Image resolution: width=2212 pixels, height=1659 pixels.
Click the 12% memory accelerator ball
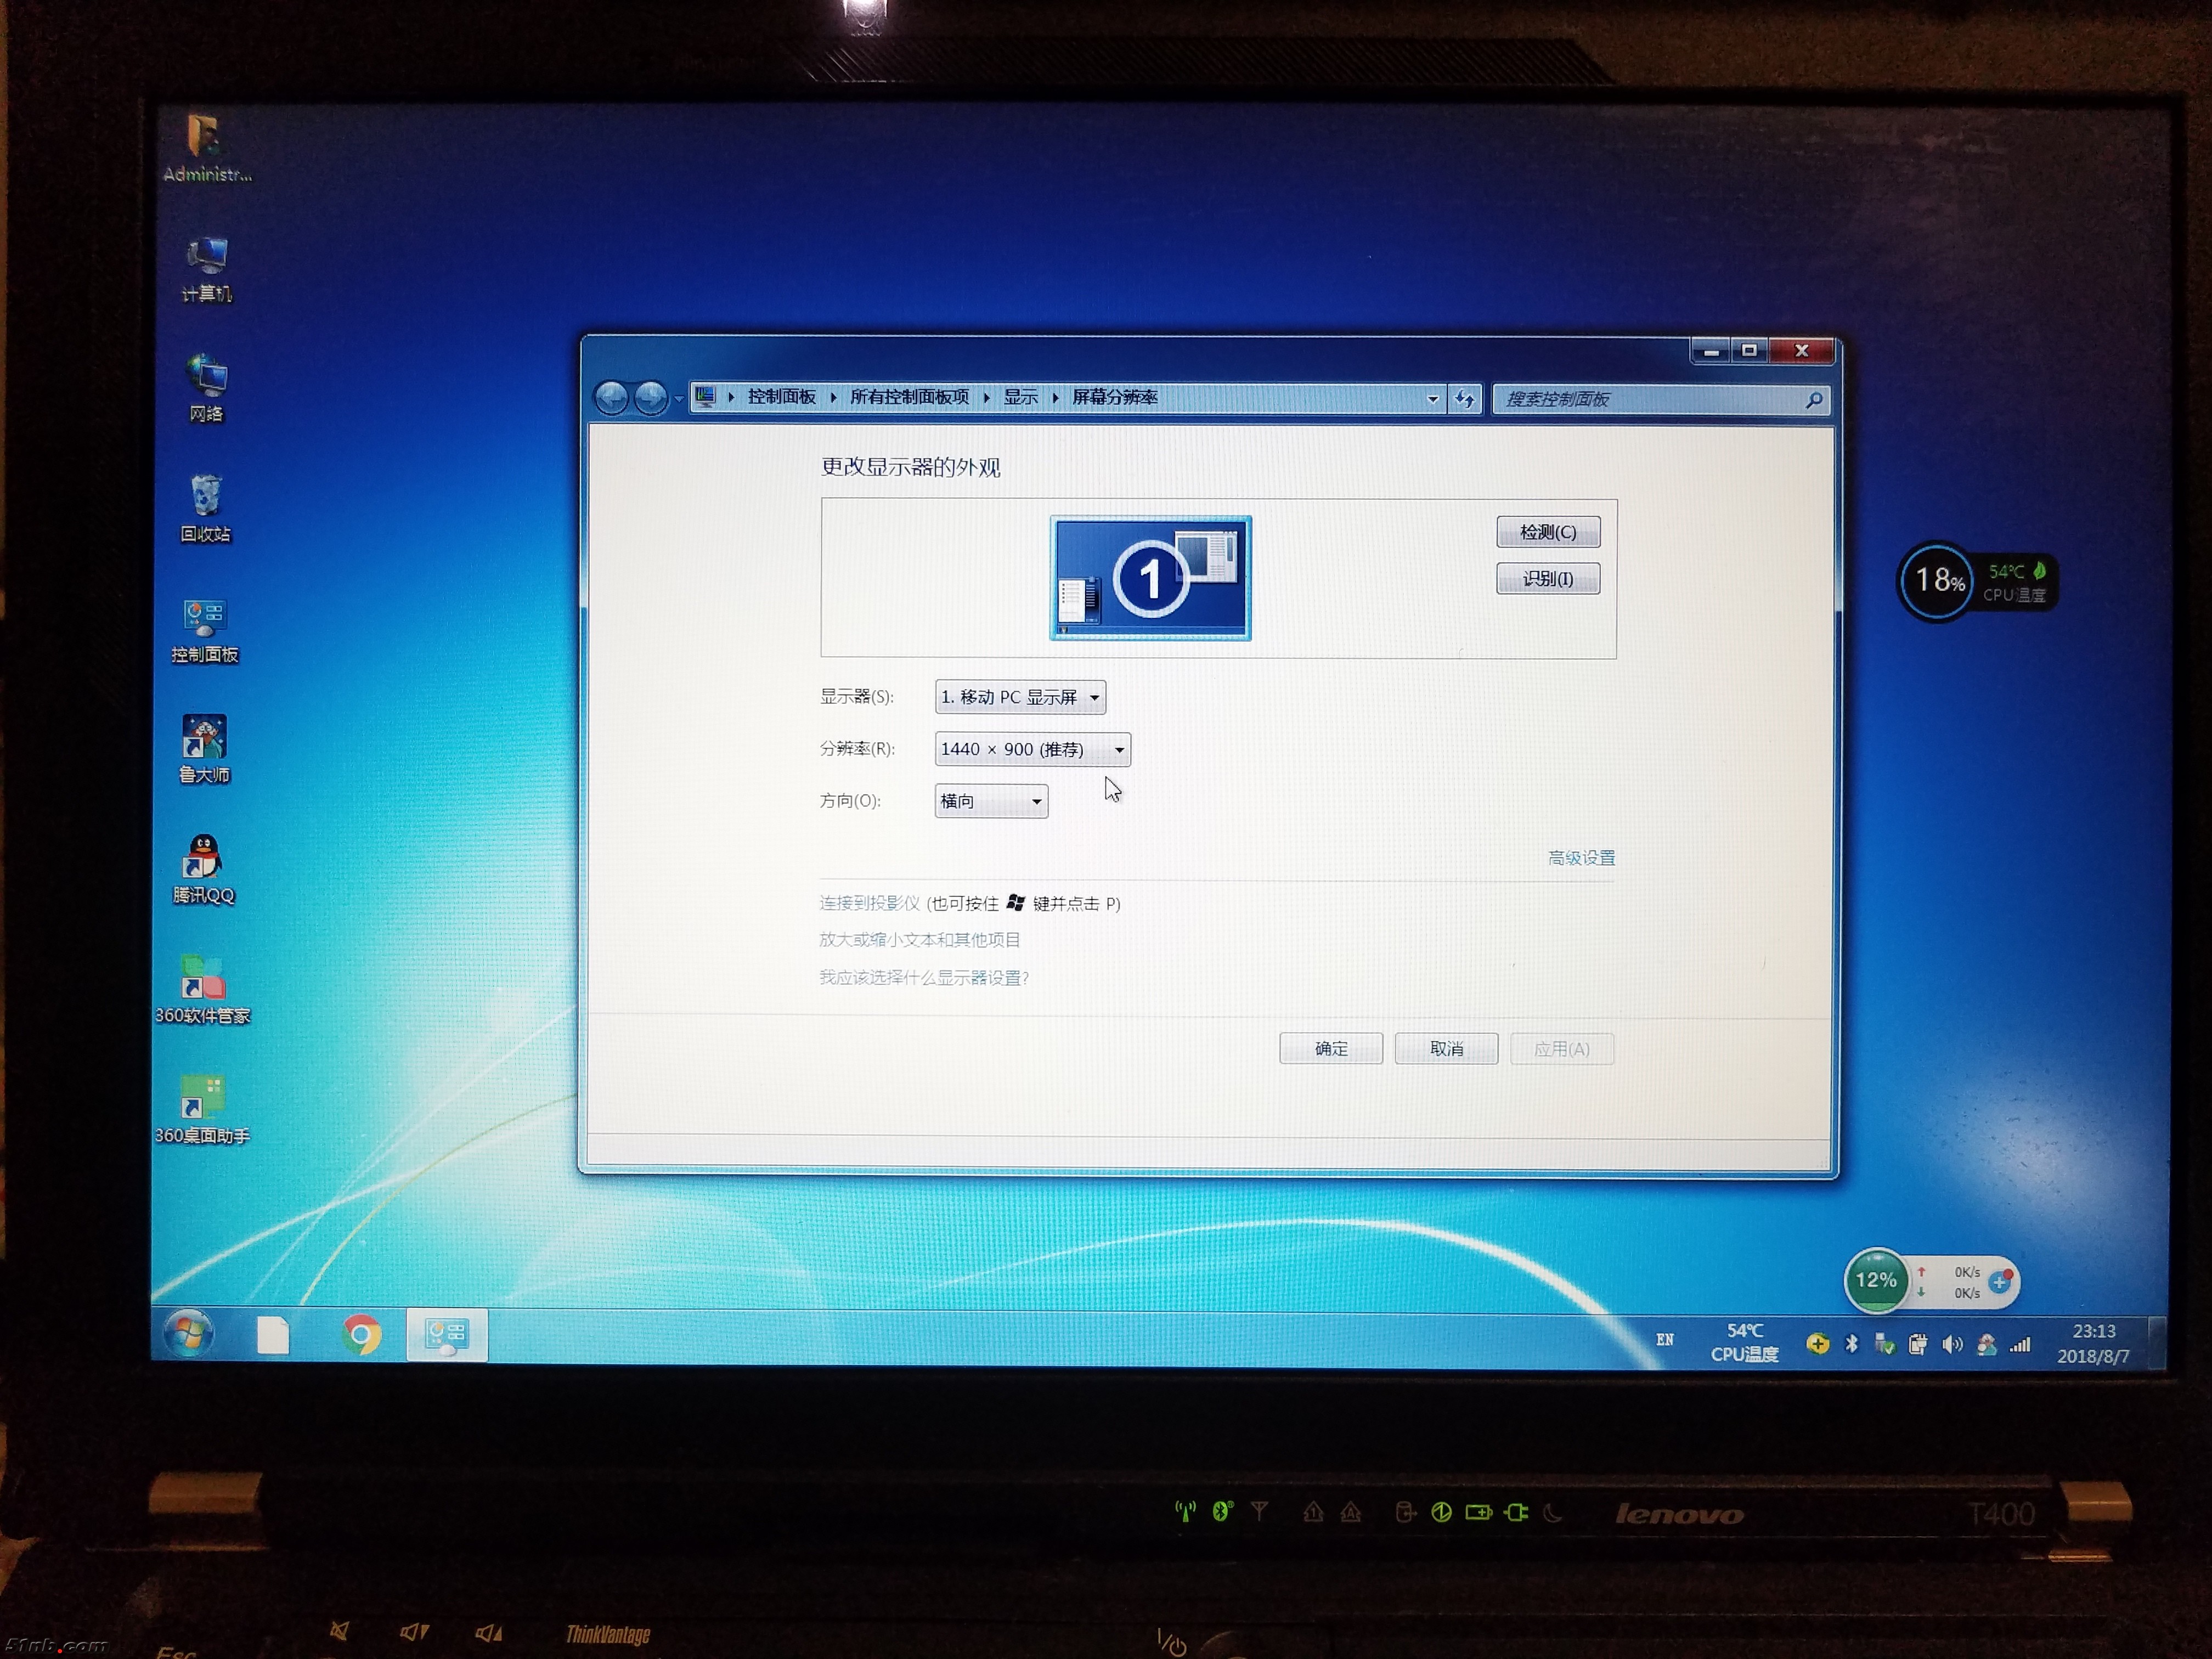1876,1280
